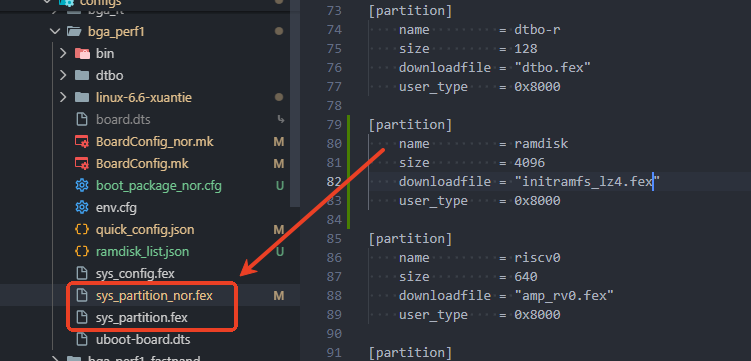Click the uboot-board.dts file icon

pos(82,340)
